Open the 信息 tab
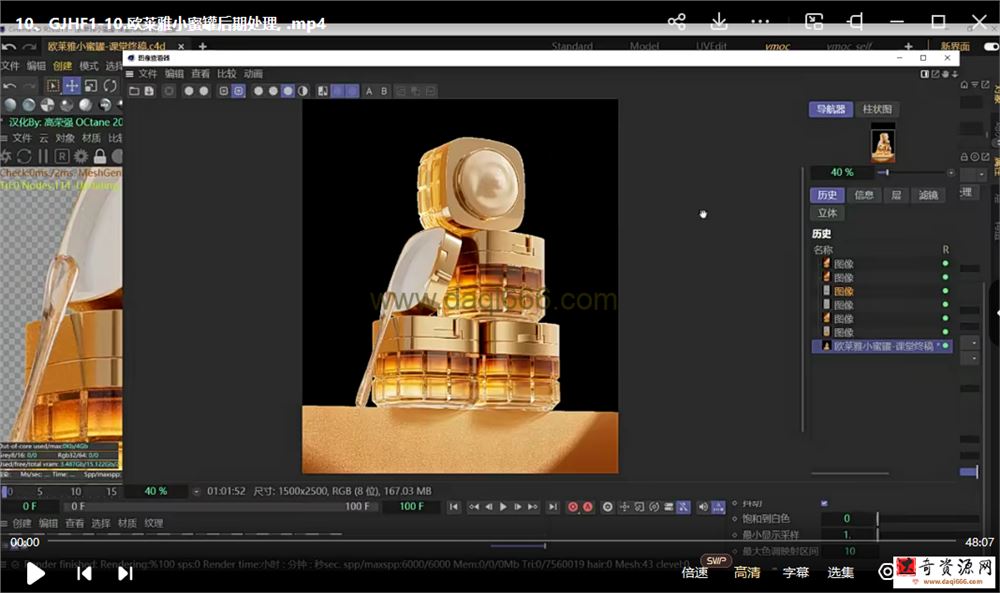Viewport: 1000px width, 593px height. tap(864, 195)
